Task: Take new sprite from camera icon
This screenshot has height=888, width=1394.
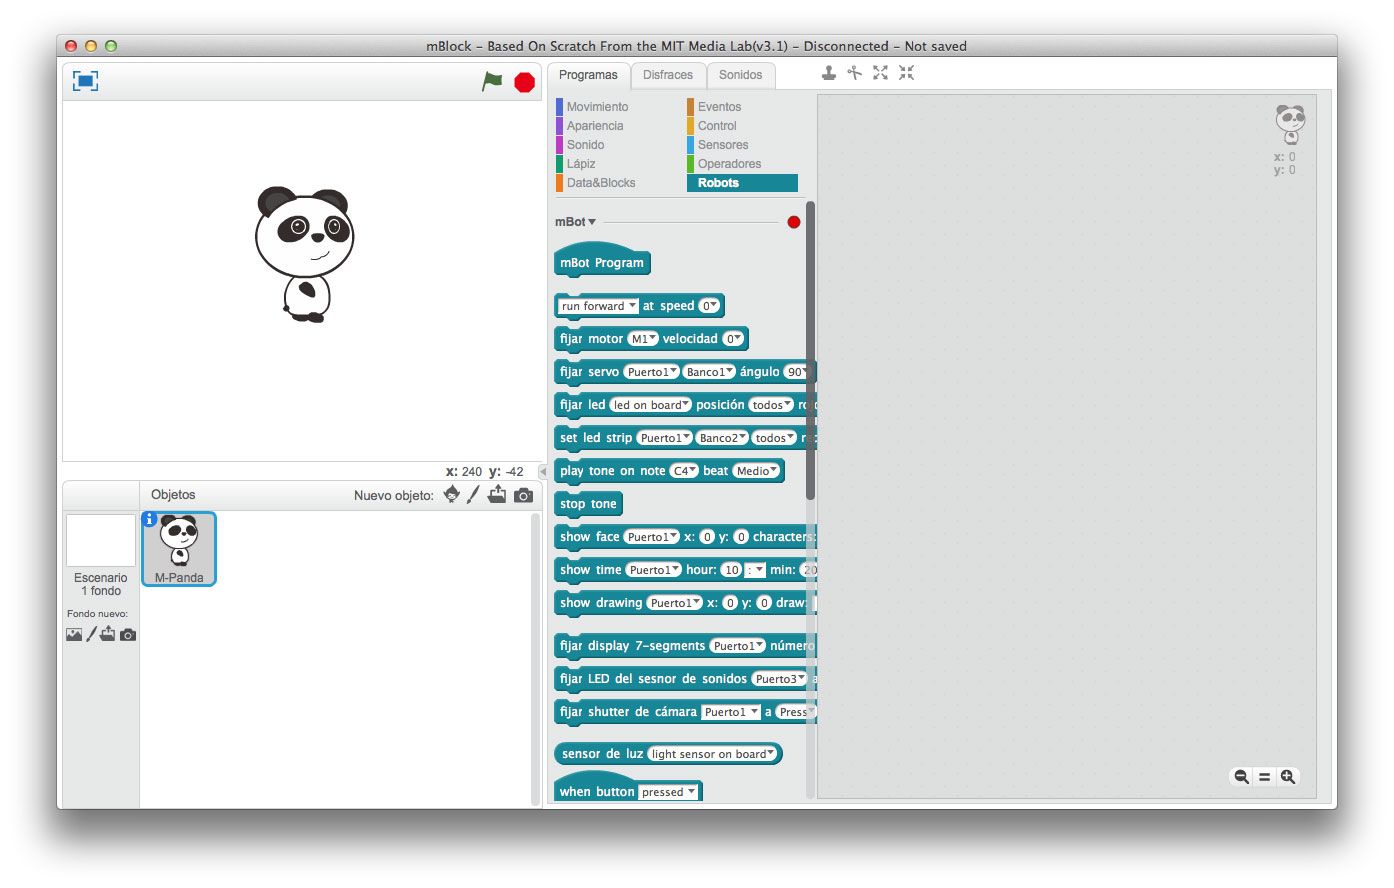Action: 523,495
